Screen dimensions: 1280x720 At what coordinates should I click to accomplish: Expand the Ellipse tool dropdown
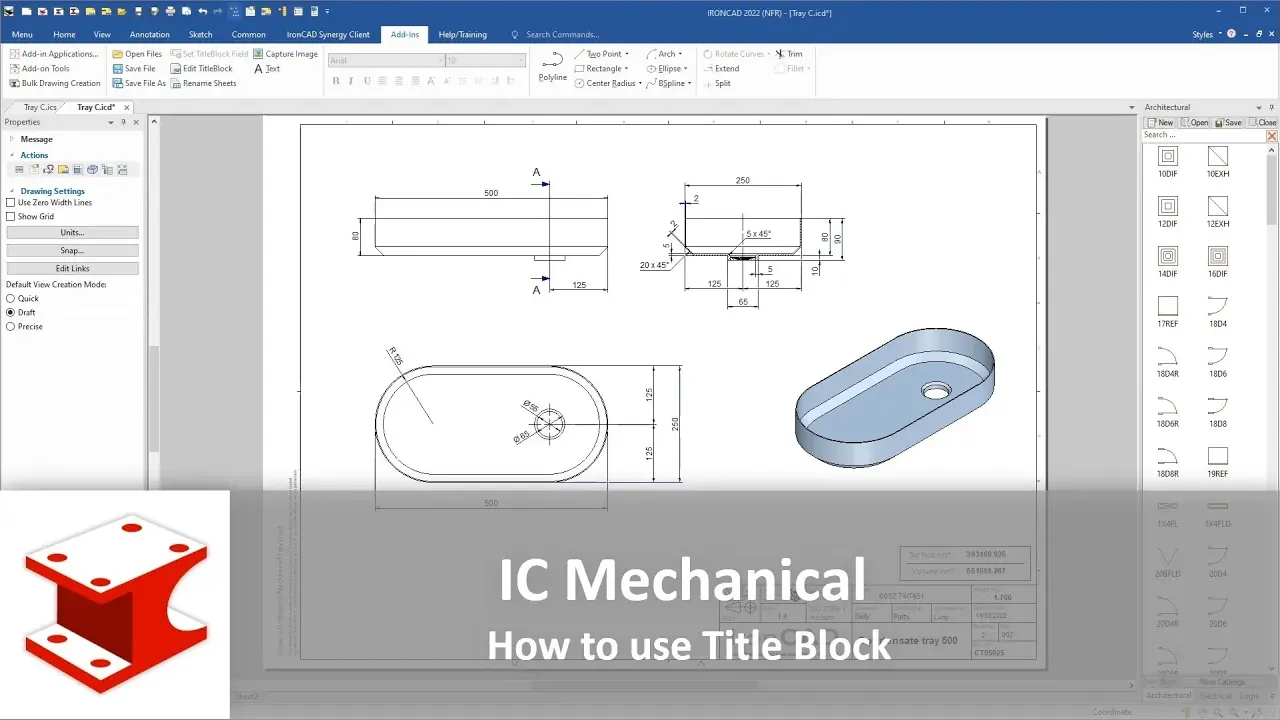686,69
